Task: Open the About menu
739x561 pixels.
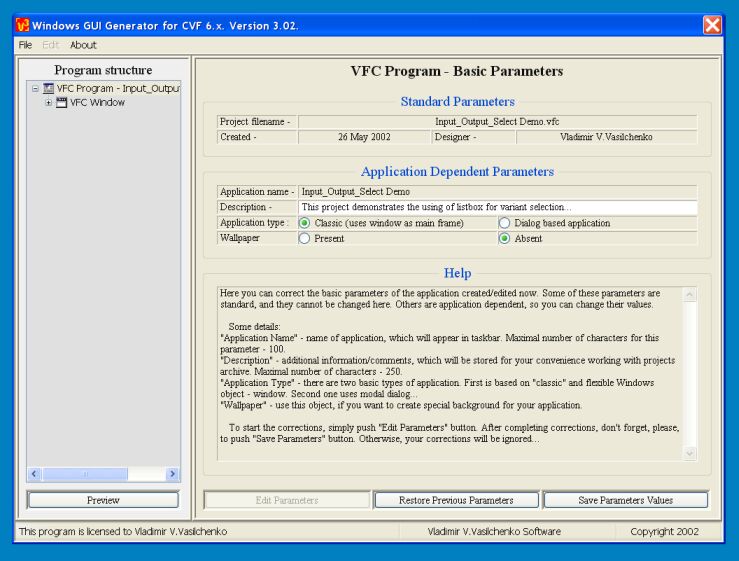Action: tap(83, 45)
